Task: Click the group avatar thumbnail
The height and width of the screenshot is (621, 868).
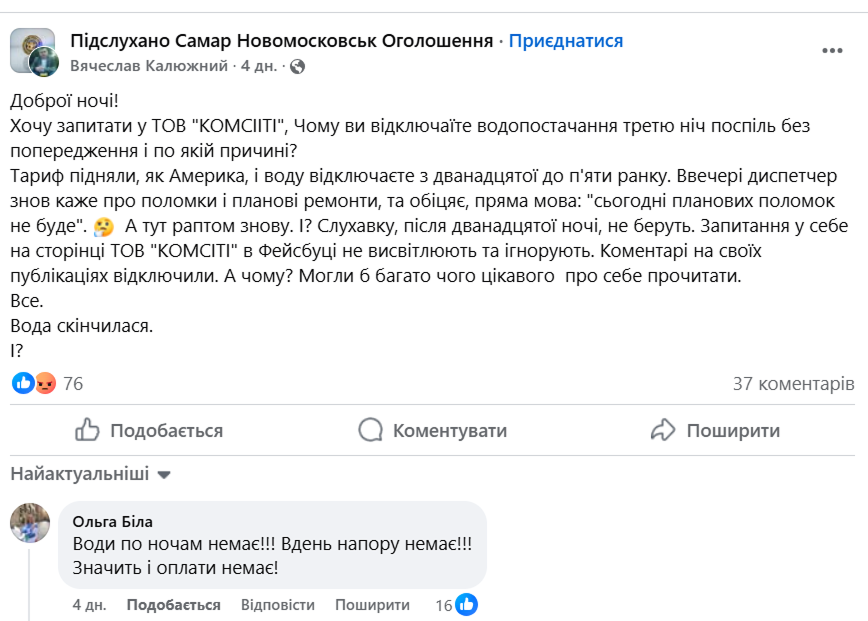Action: [32, 50]
